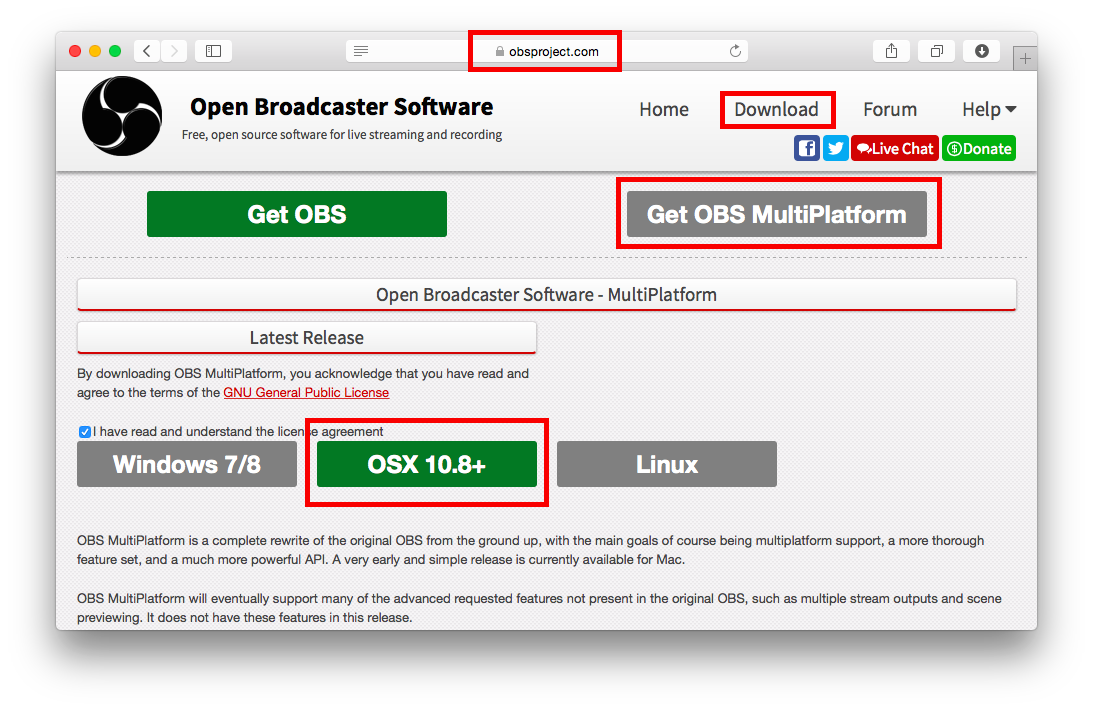Click the green Get OBS button
1093x710 pixels.
[297, 214]
